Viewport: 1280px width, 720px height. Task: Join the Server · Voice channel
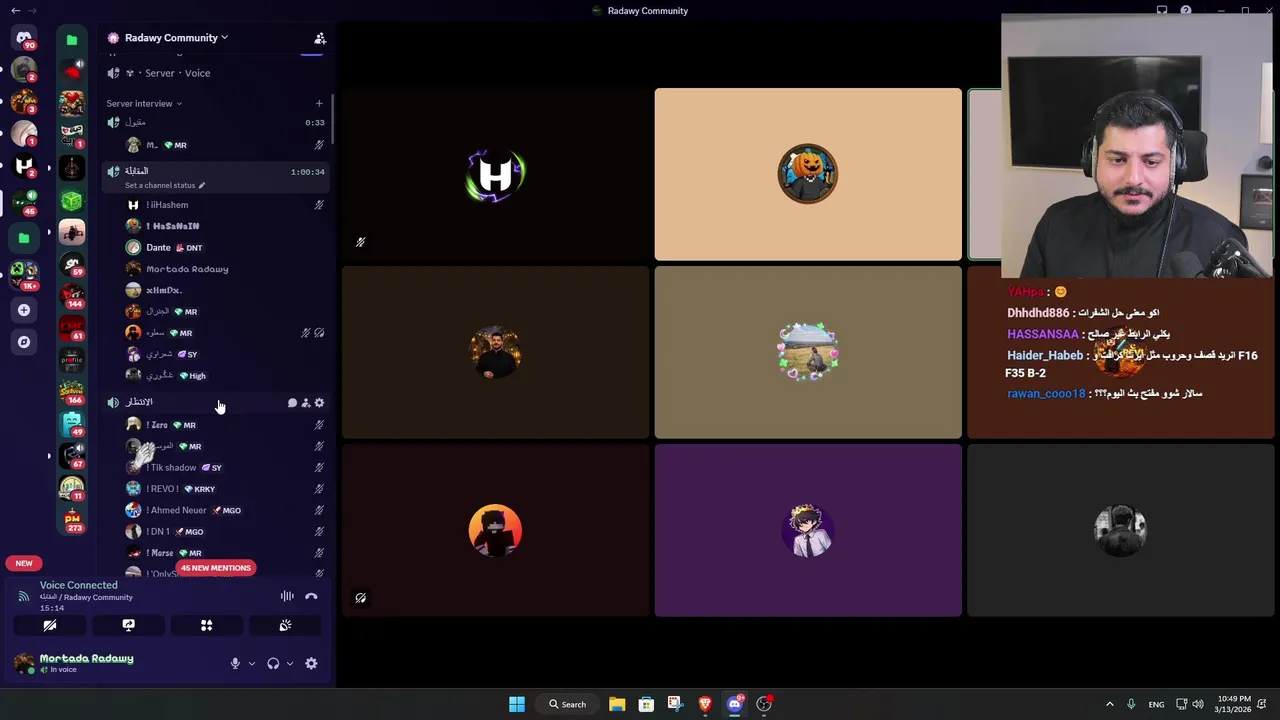216,73
